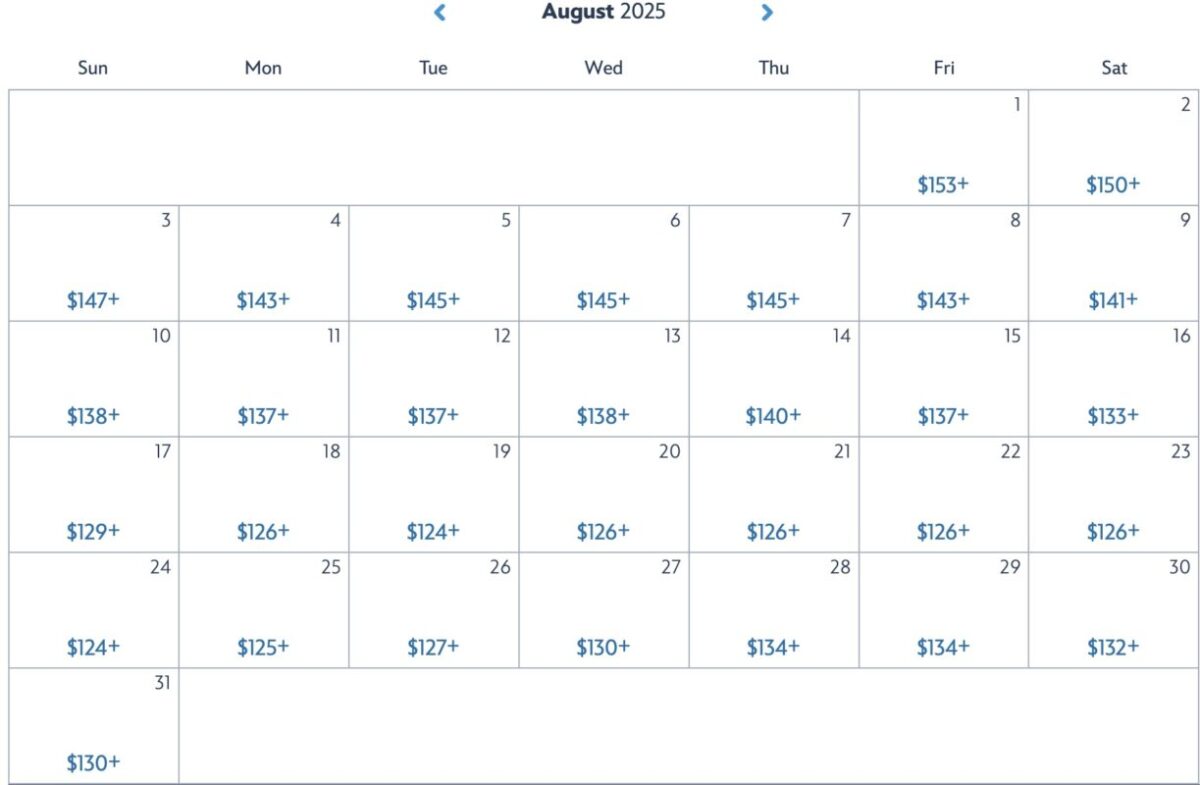Pick August 16 with $133+ price

(1113, 380)
